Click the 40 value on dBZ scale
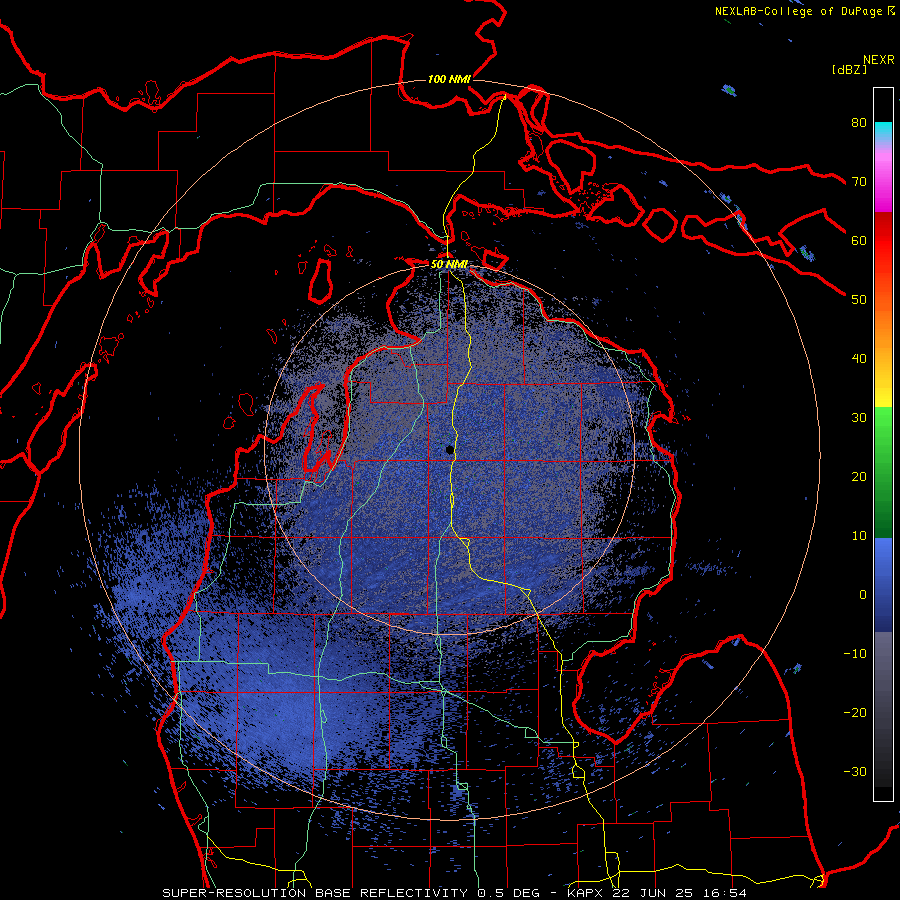Screen dimensions: 900x900 [859, 359]
